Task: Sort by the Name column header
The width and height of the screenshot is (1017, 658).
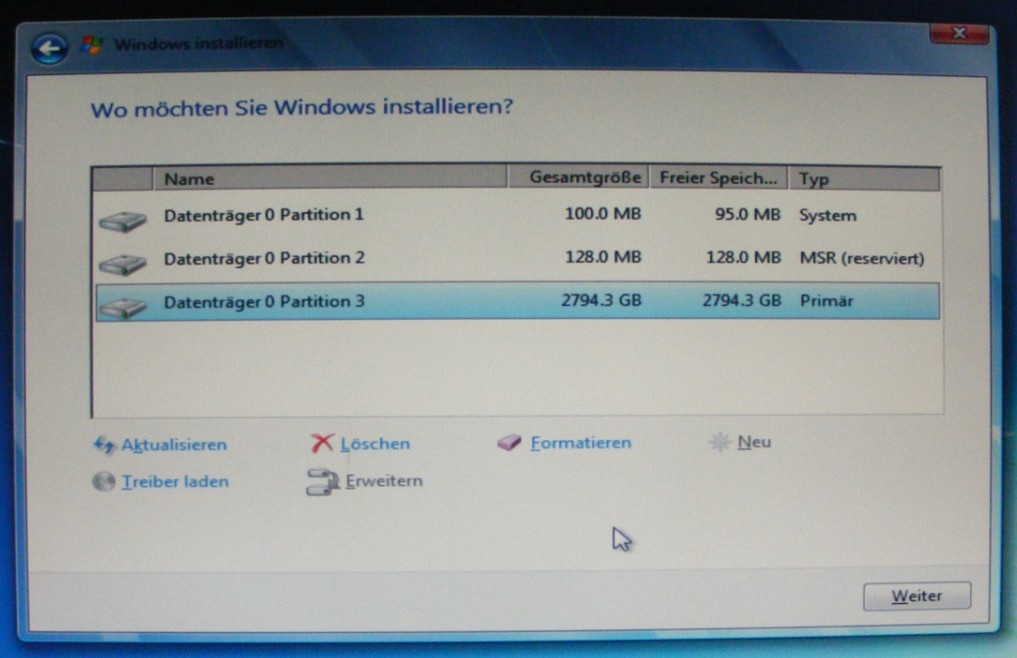Action: [329, 178]
